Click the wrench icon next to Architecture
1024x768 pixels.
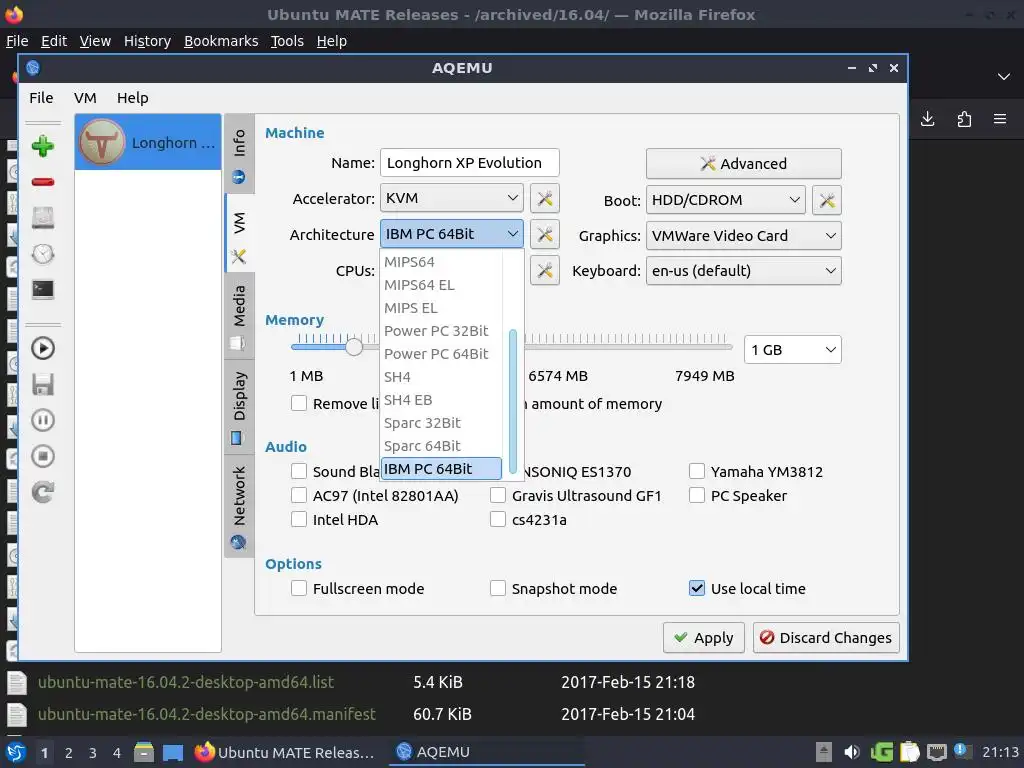(545, 234)
